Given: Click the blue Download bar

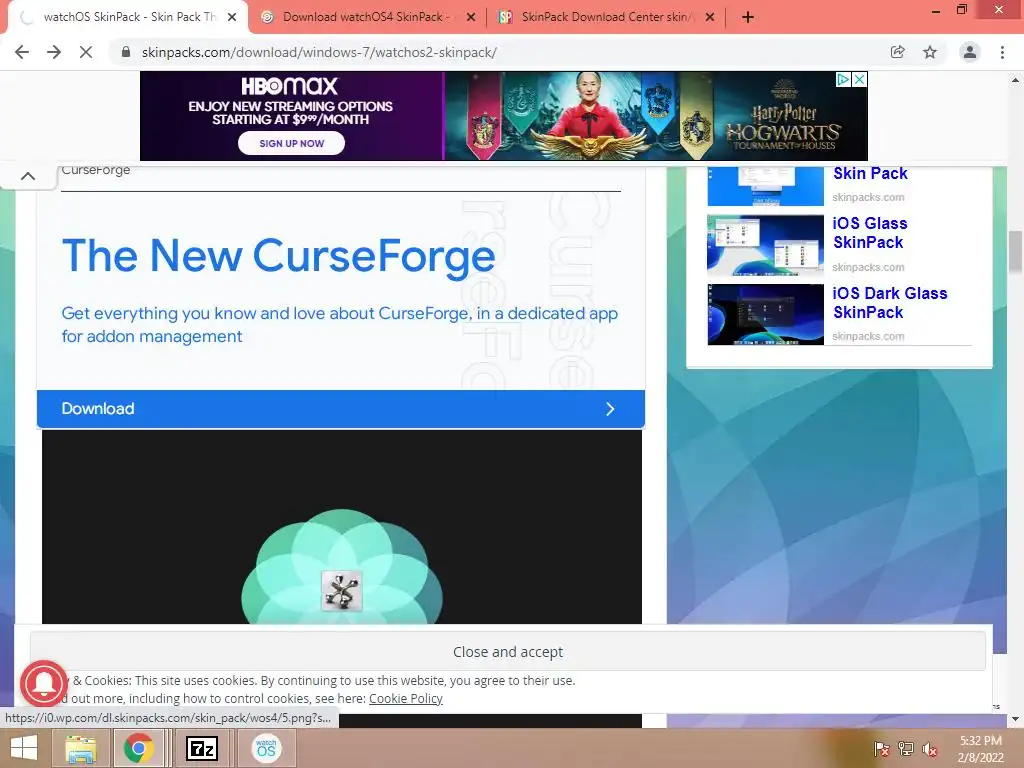Looking at the screenshot, I should (341, 409).
